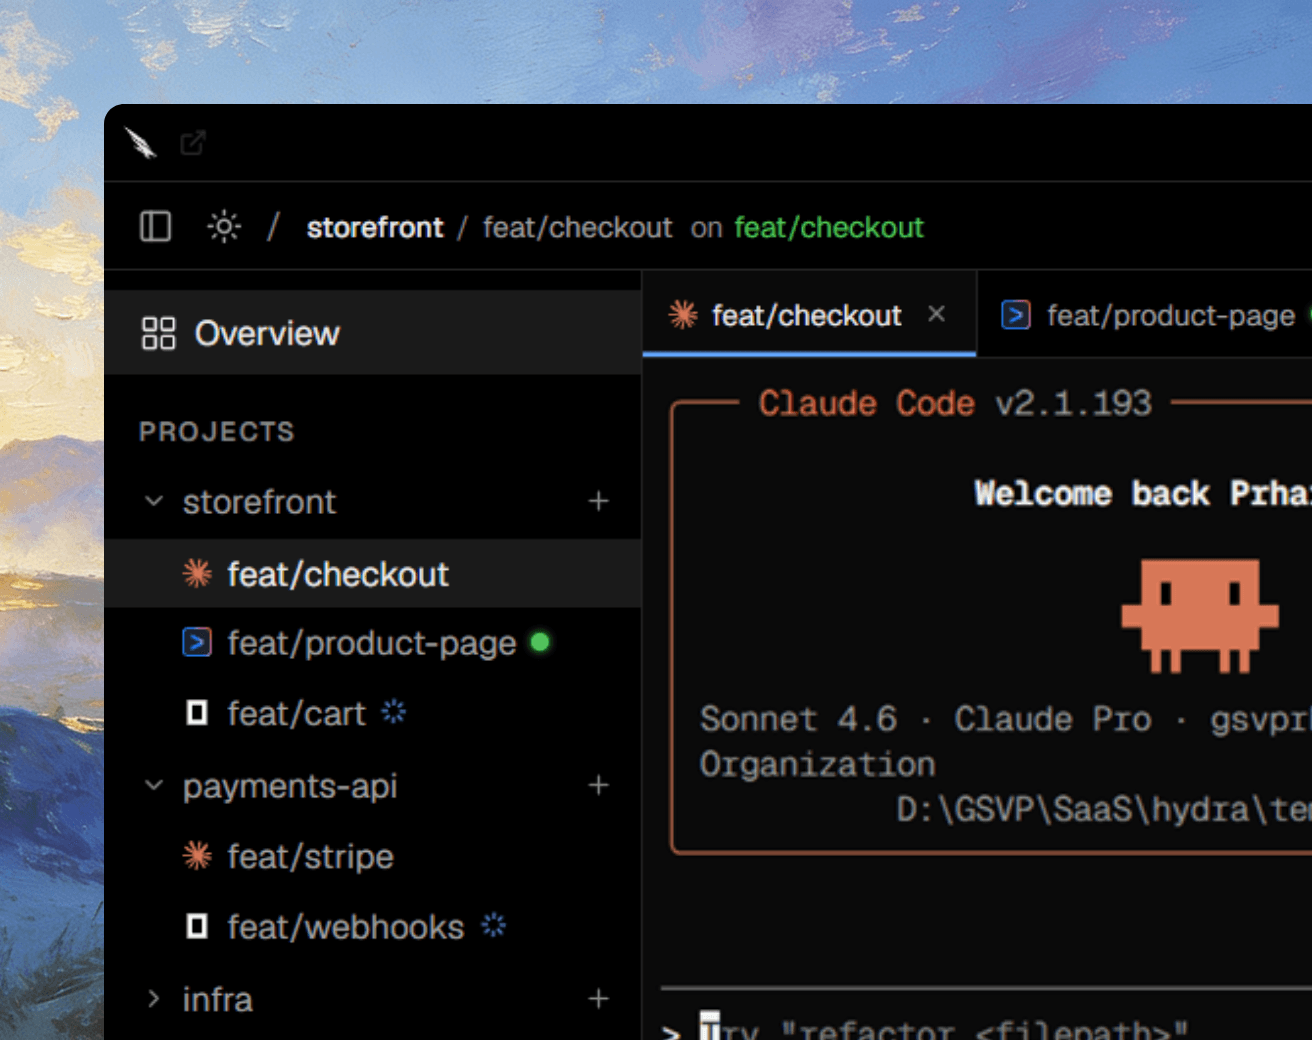Viewport: 1312px width, 1040px height.
Task: Click the Claude Code v2.1.193 title
Action: [x=955, y=403]
